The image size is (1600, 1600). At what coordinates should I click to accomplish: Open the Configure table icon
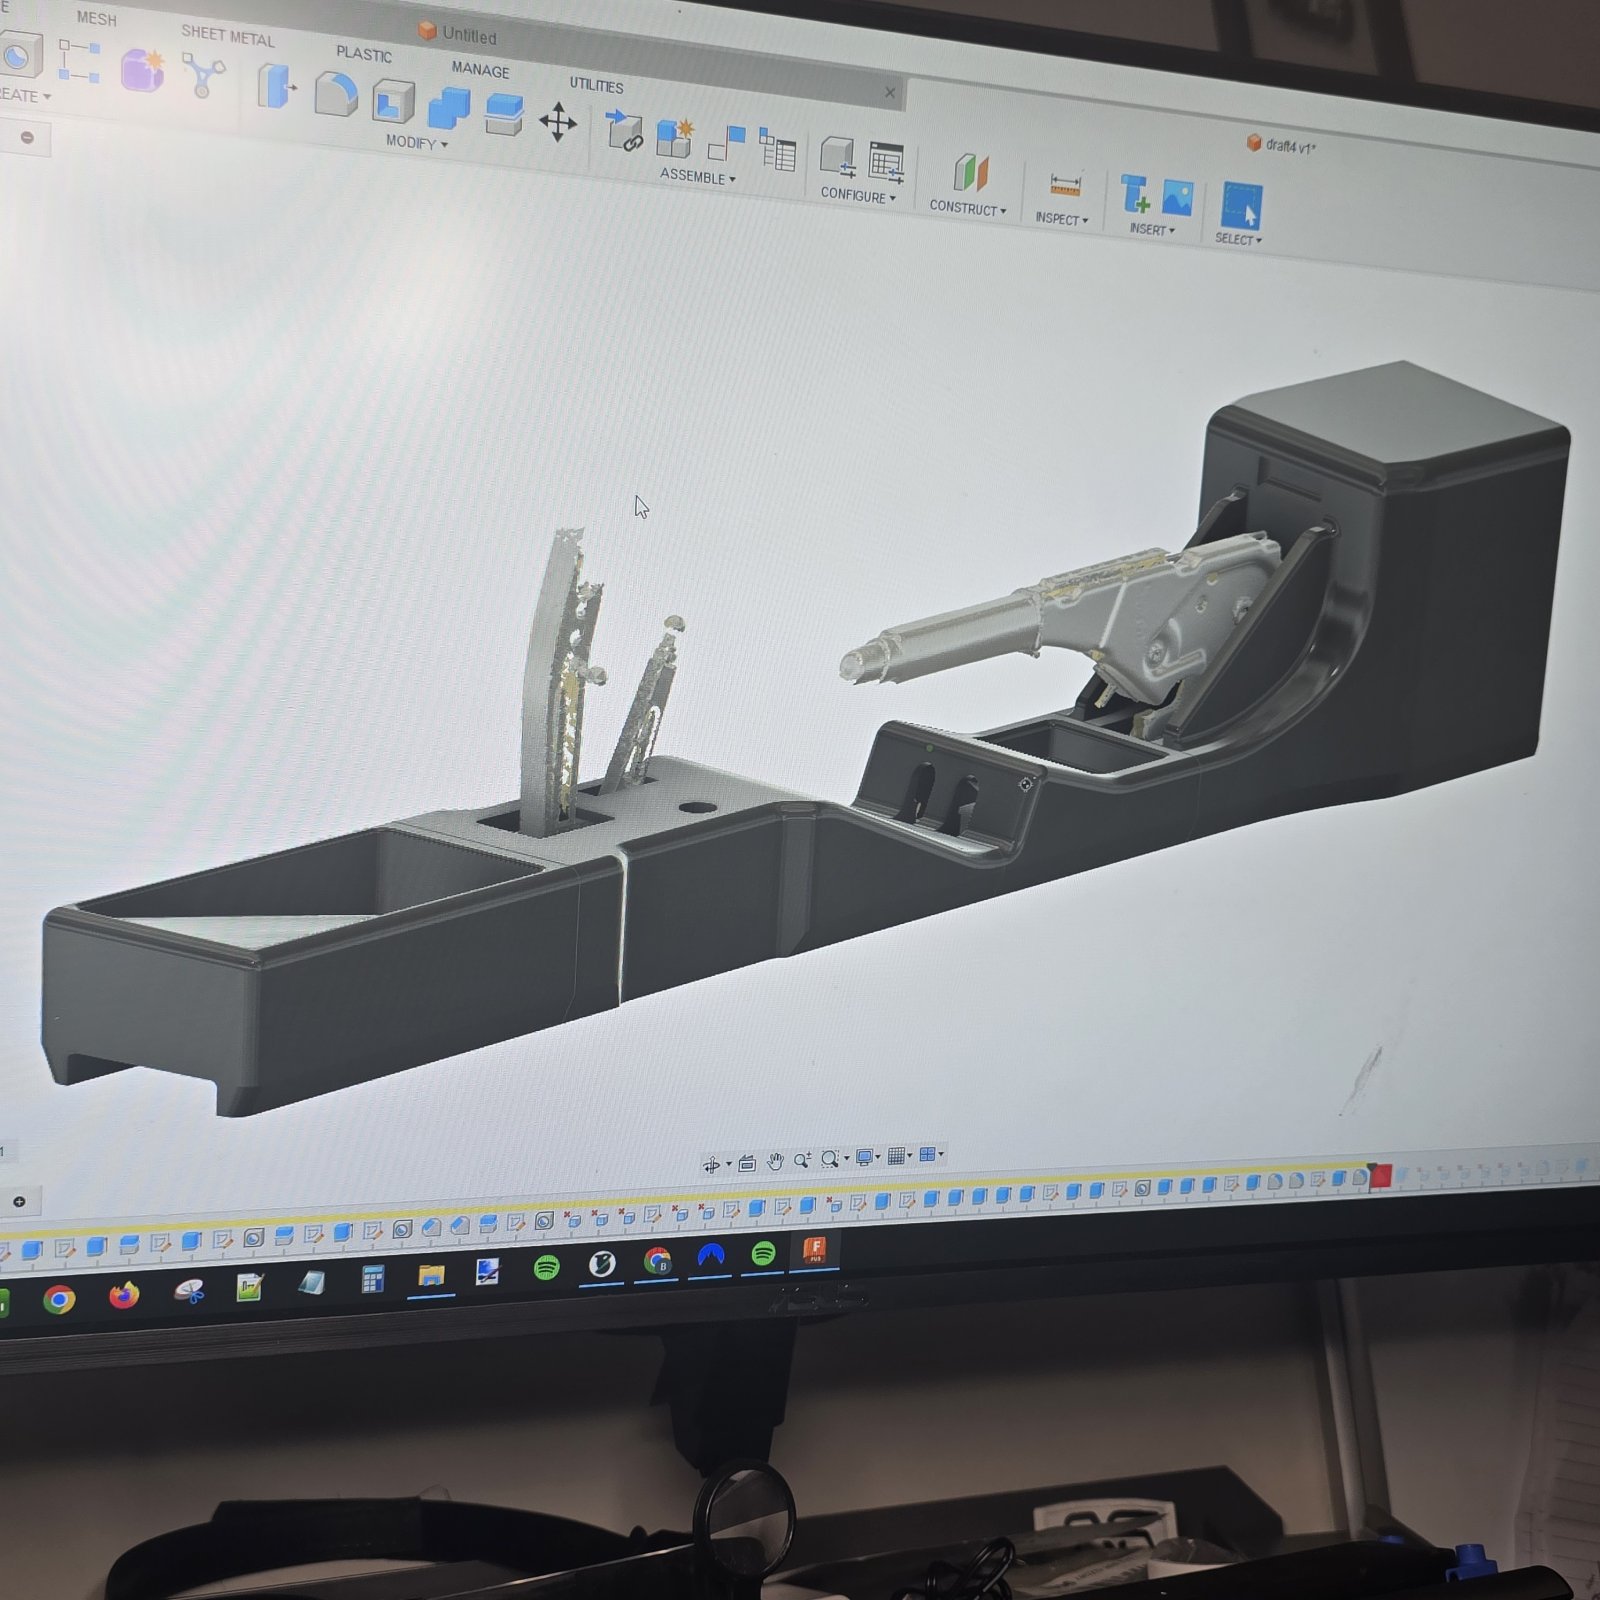coord(887,163)
